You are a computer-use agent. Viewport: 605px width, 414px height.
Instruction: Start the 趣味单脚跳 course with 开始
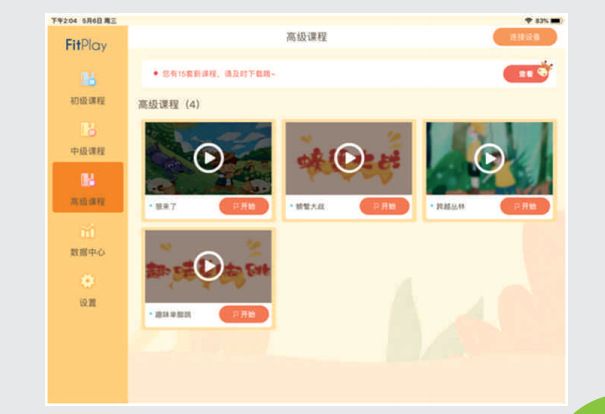point(244,314)
